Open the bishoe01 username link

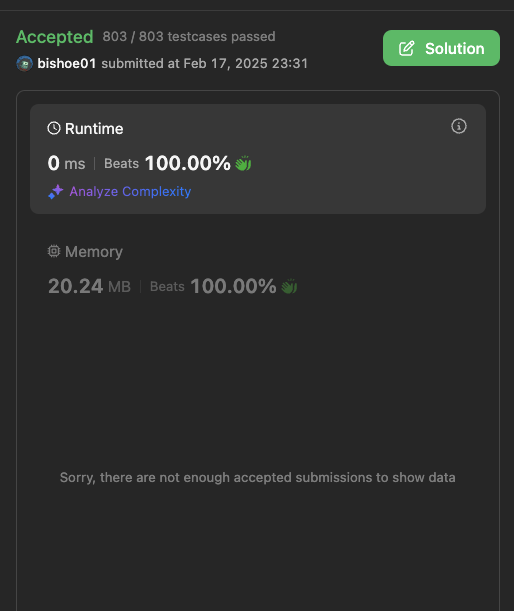[x=67, y=64]
